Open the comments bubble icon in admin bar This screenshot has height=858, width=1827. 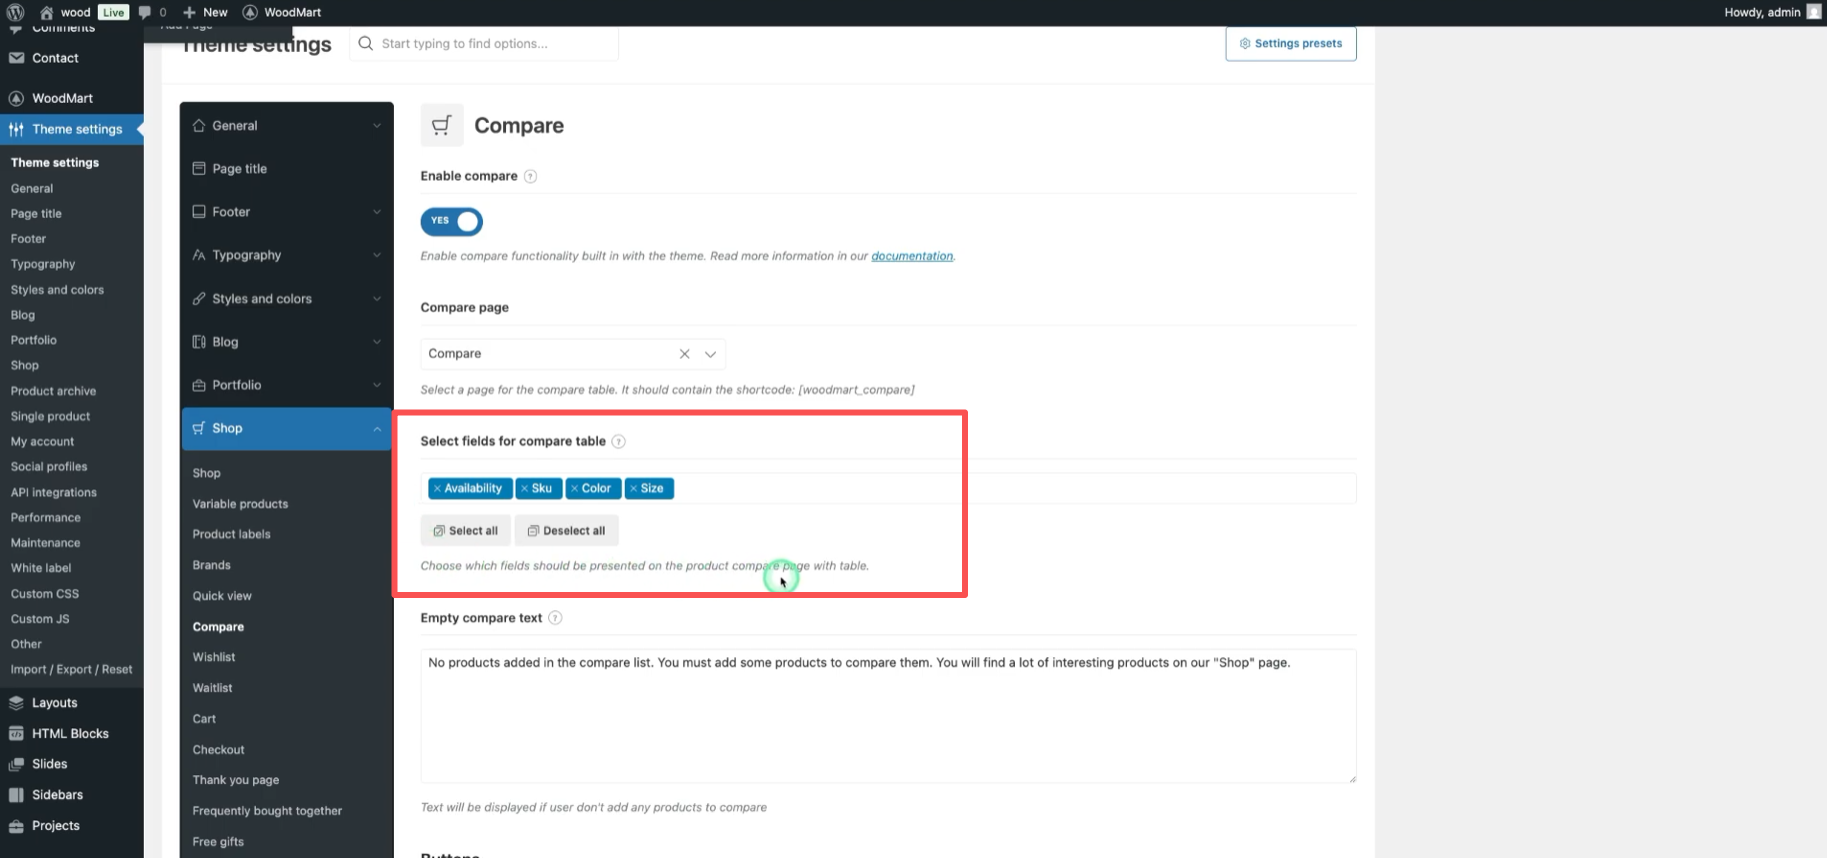pyautogui.click(x=145, y=12)
